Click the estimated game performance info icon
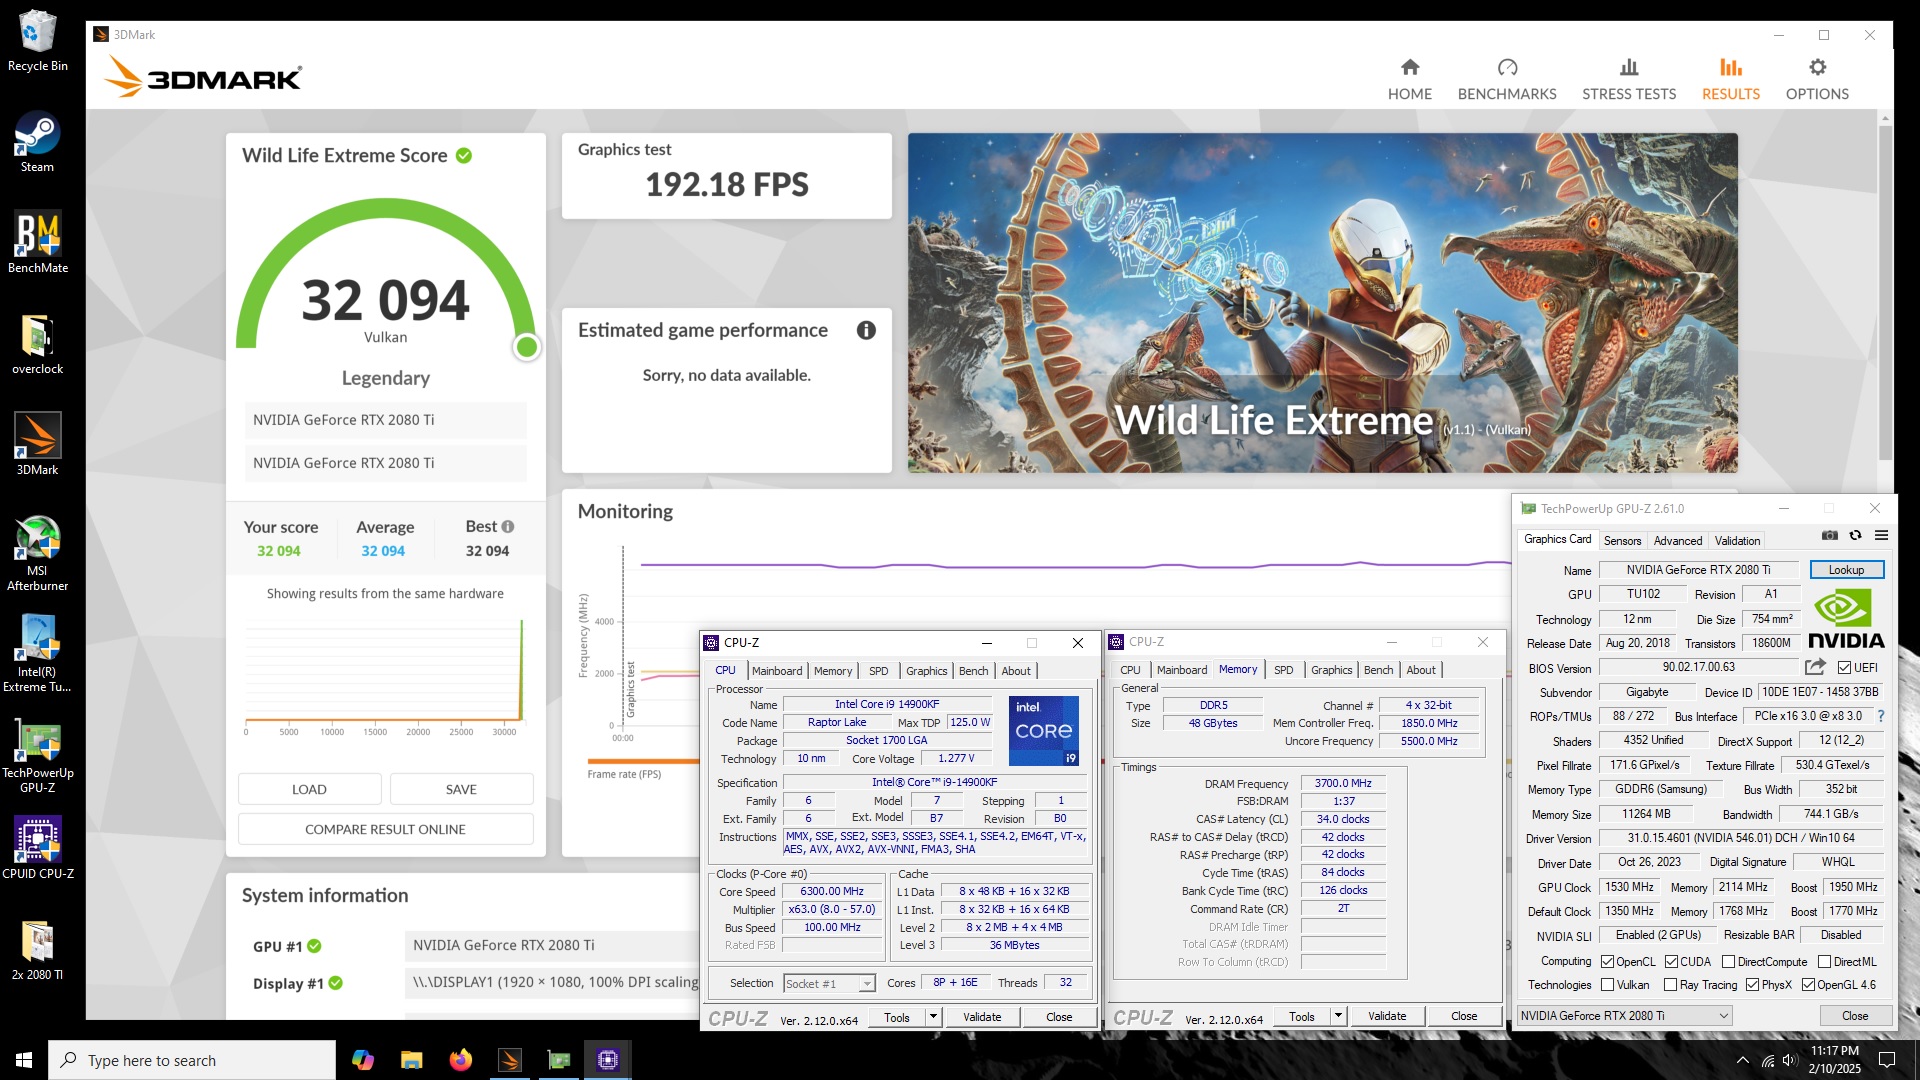The height and width of the screenshot is (1080, 1920). click(866, 330)
